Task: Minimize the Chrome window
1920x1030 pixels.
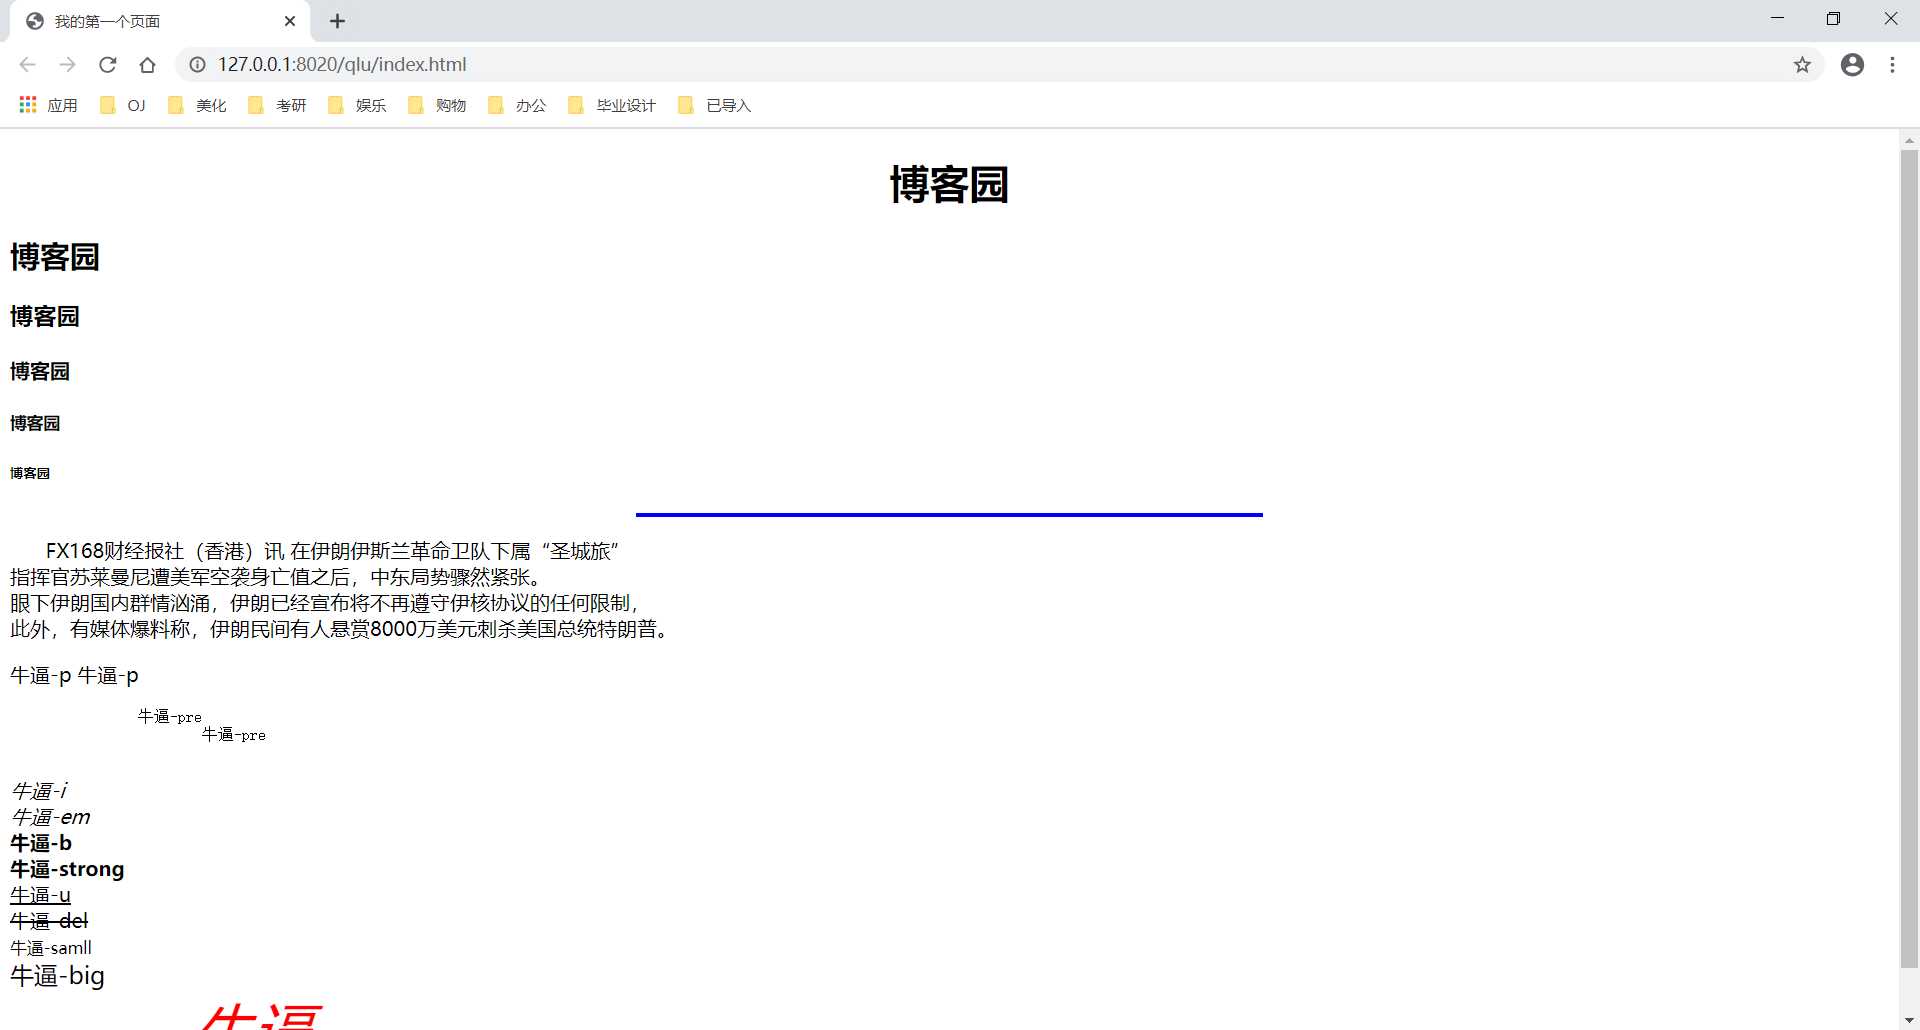Action: pyautogui.click(x=1777, y=19)
